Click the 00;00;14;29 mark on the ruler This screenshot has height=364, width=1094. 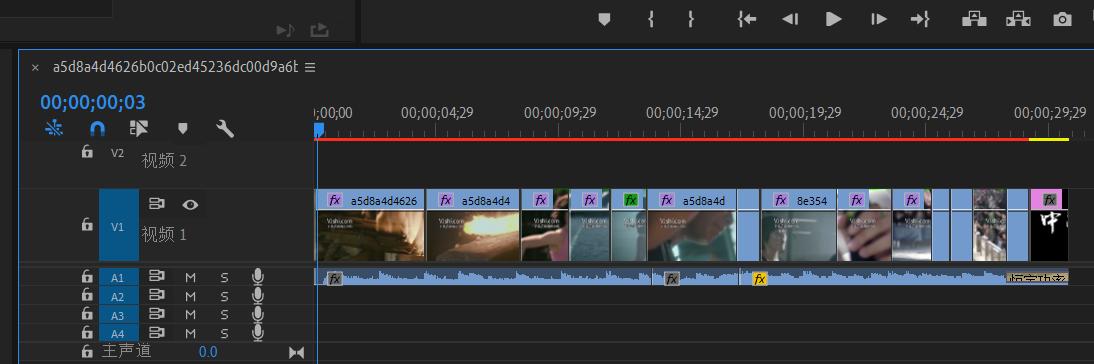[x=682, y=112]
